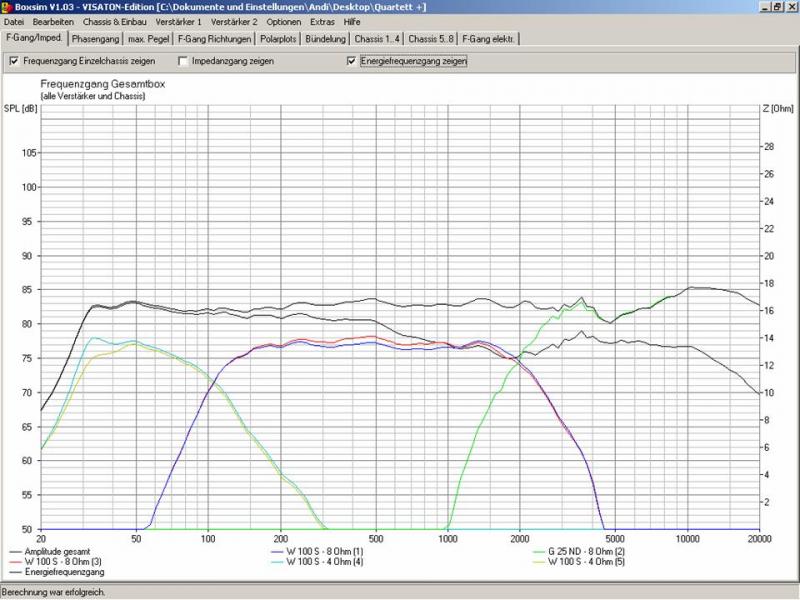Open the Extras menu

click(x=322, y=21)
